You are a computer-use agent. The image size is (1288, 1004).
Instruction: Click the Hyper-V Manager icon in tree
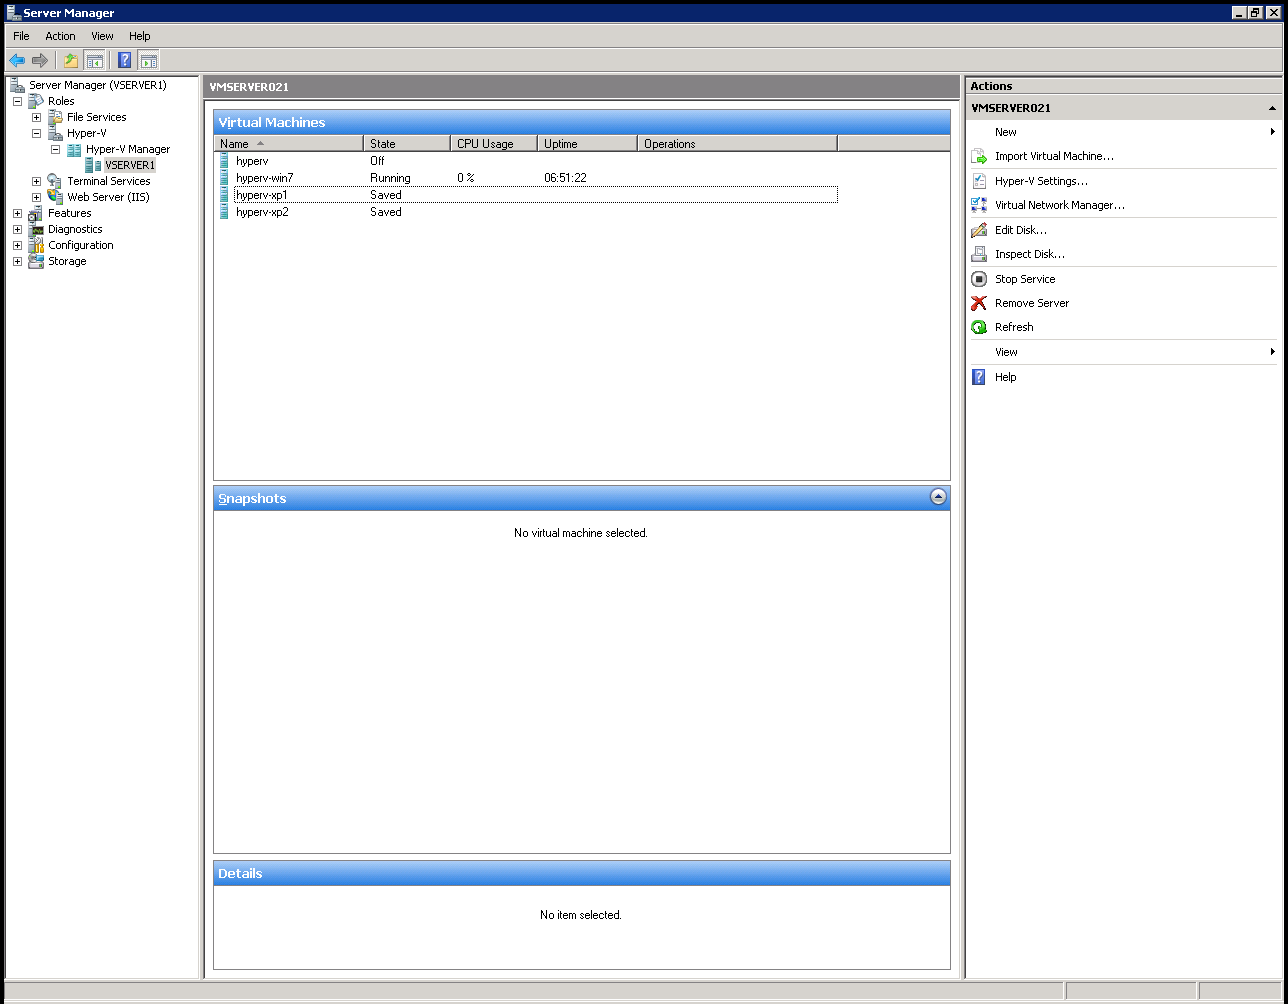(x=74, y=149)
